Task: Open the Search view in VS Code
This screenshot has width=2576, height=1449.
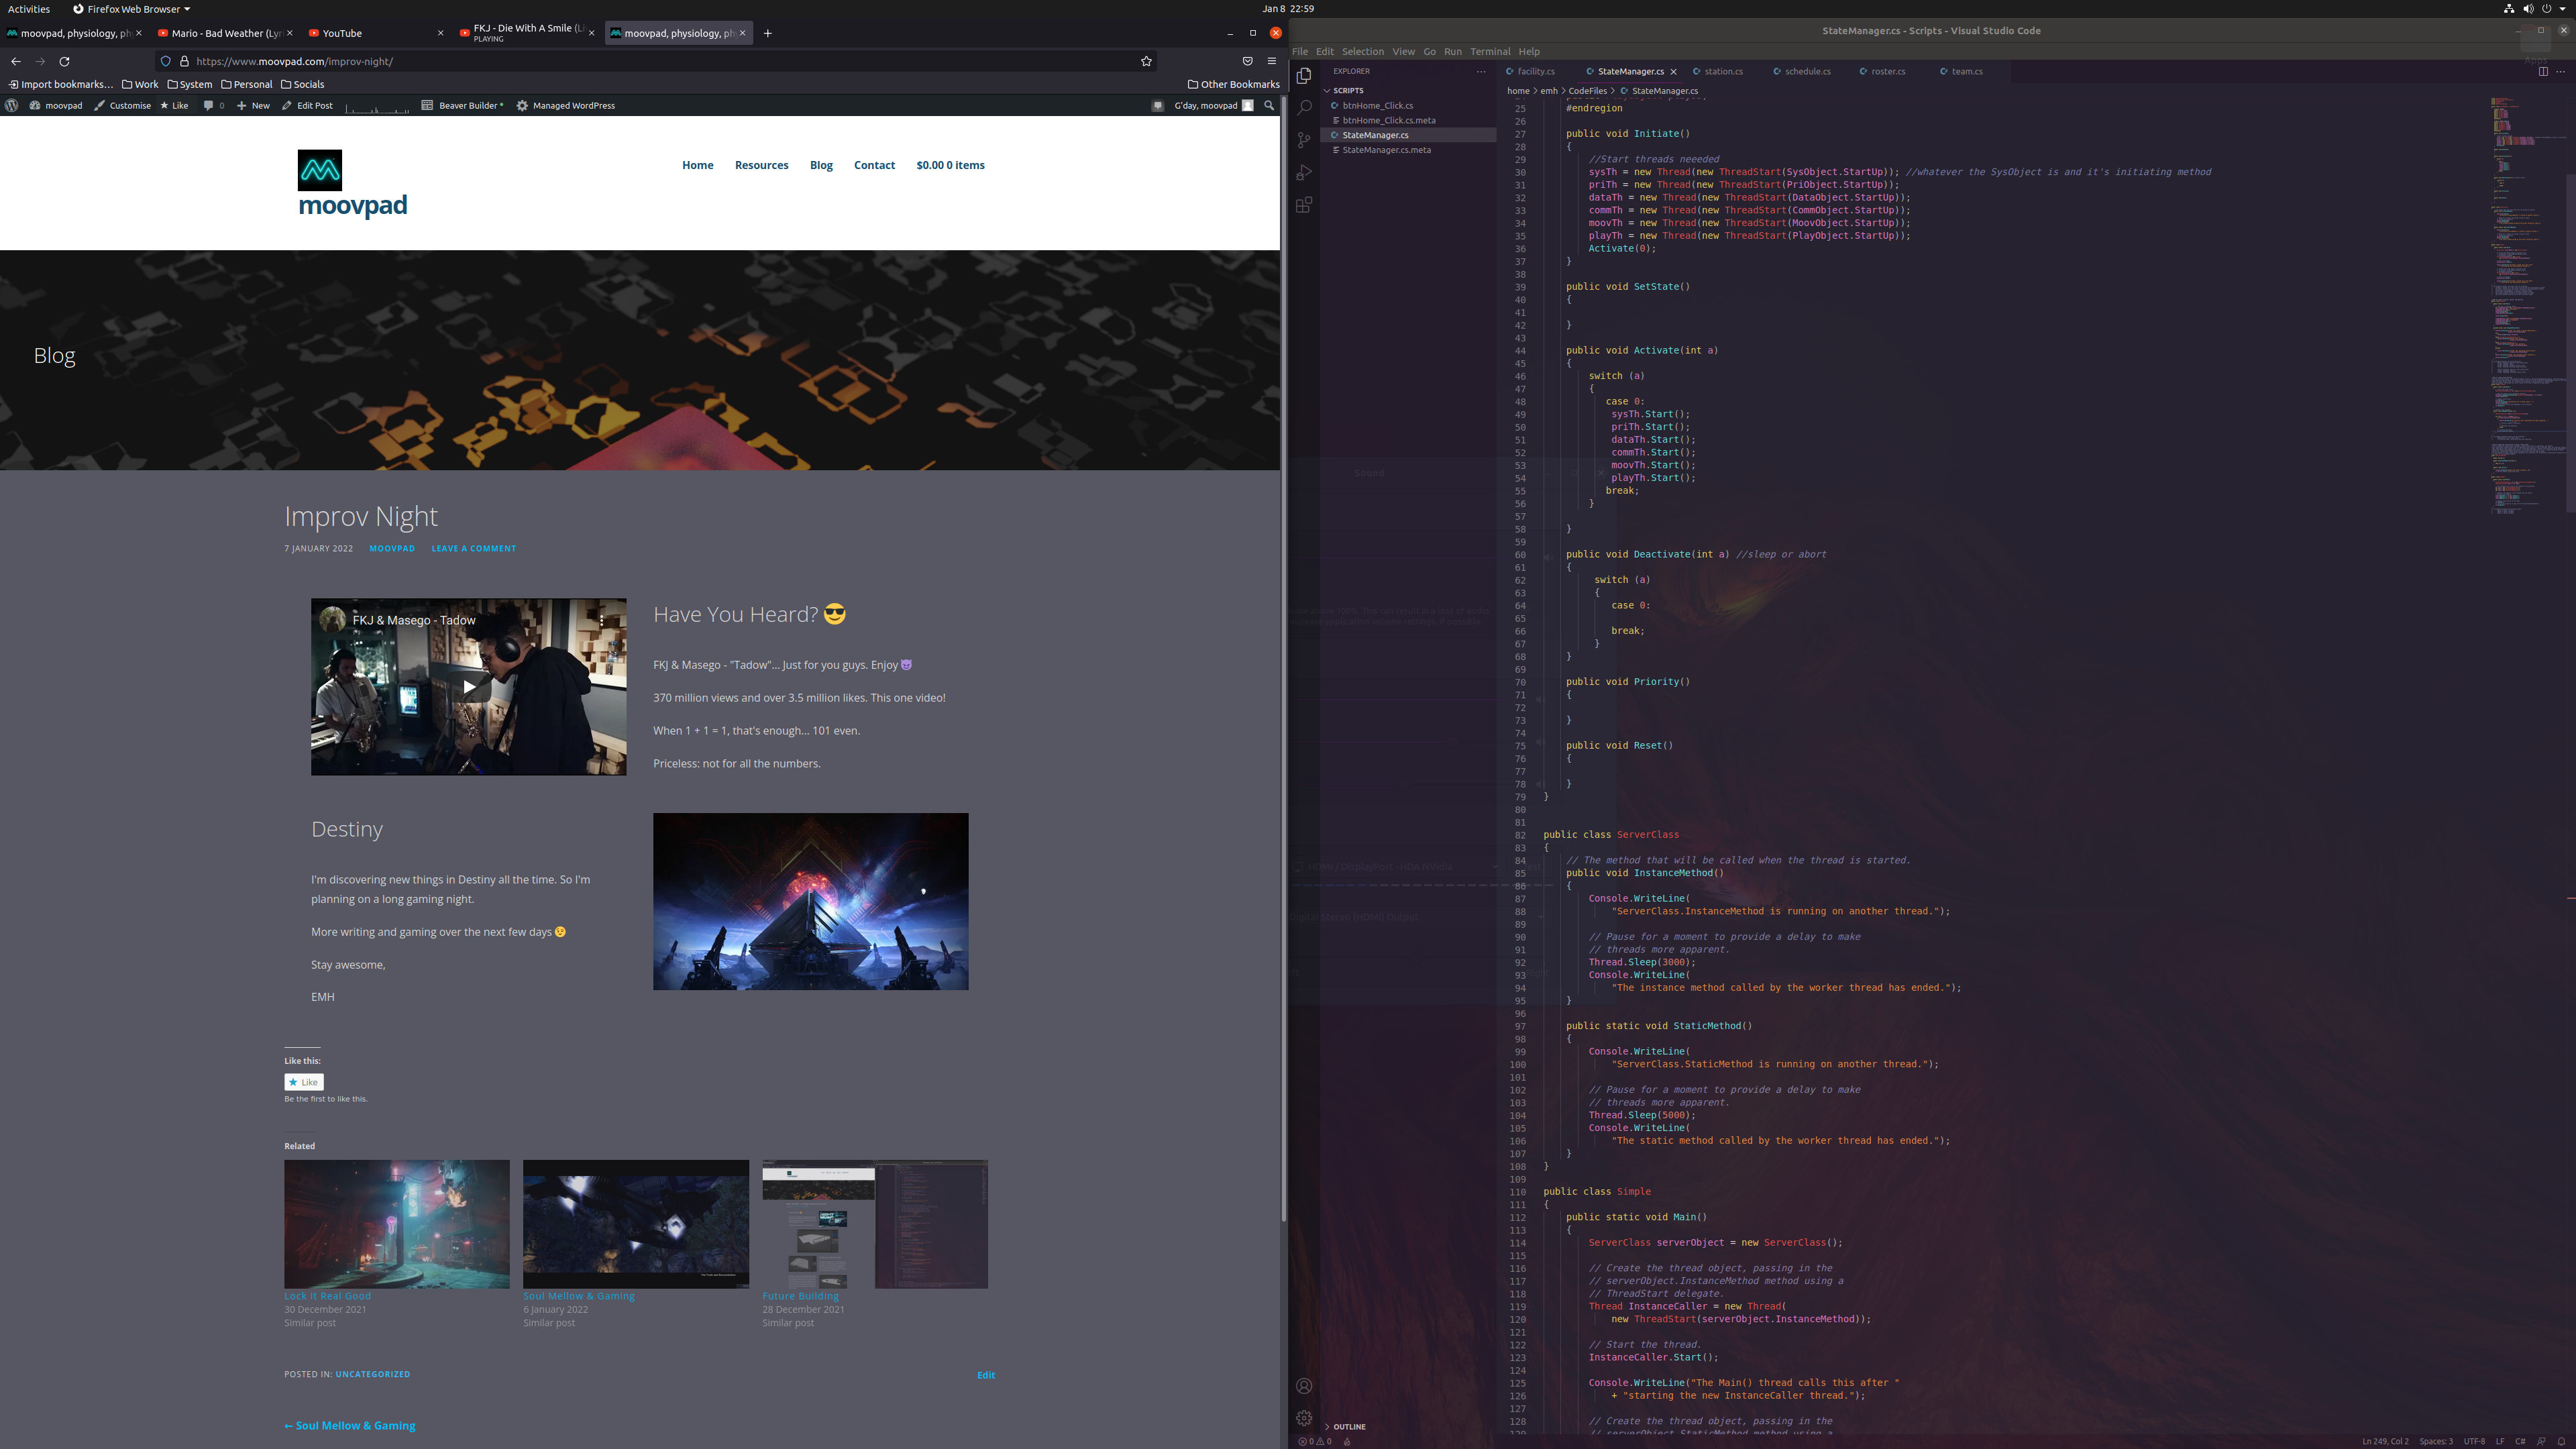Action: [1304, 108]
